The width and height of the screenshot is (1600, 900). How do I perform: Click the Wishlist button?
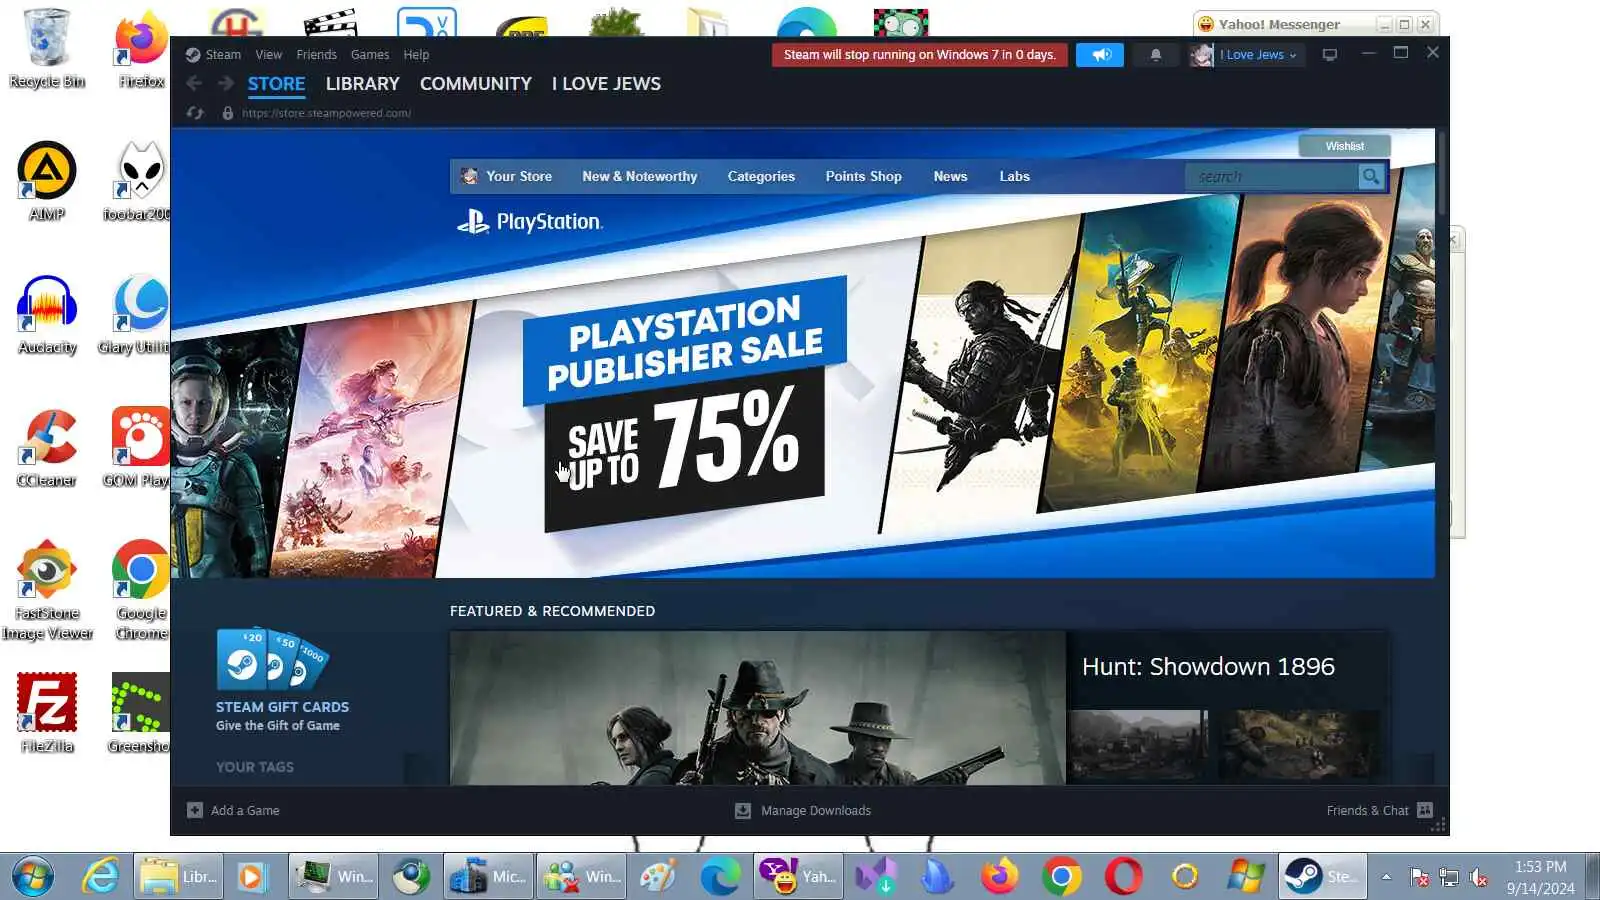[x=1345, y=146]
